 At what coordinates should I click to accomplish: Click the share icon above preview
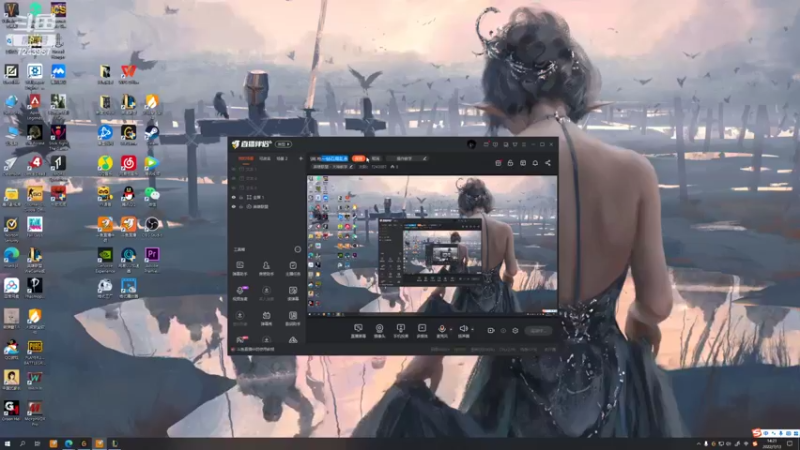pos(547,163)
